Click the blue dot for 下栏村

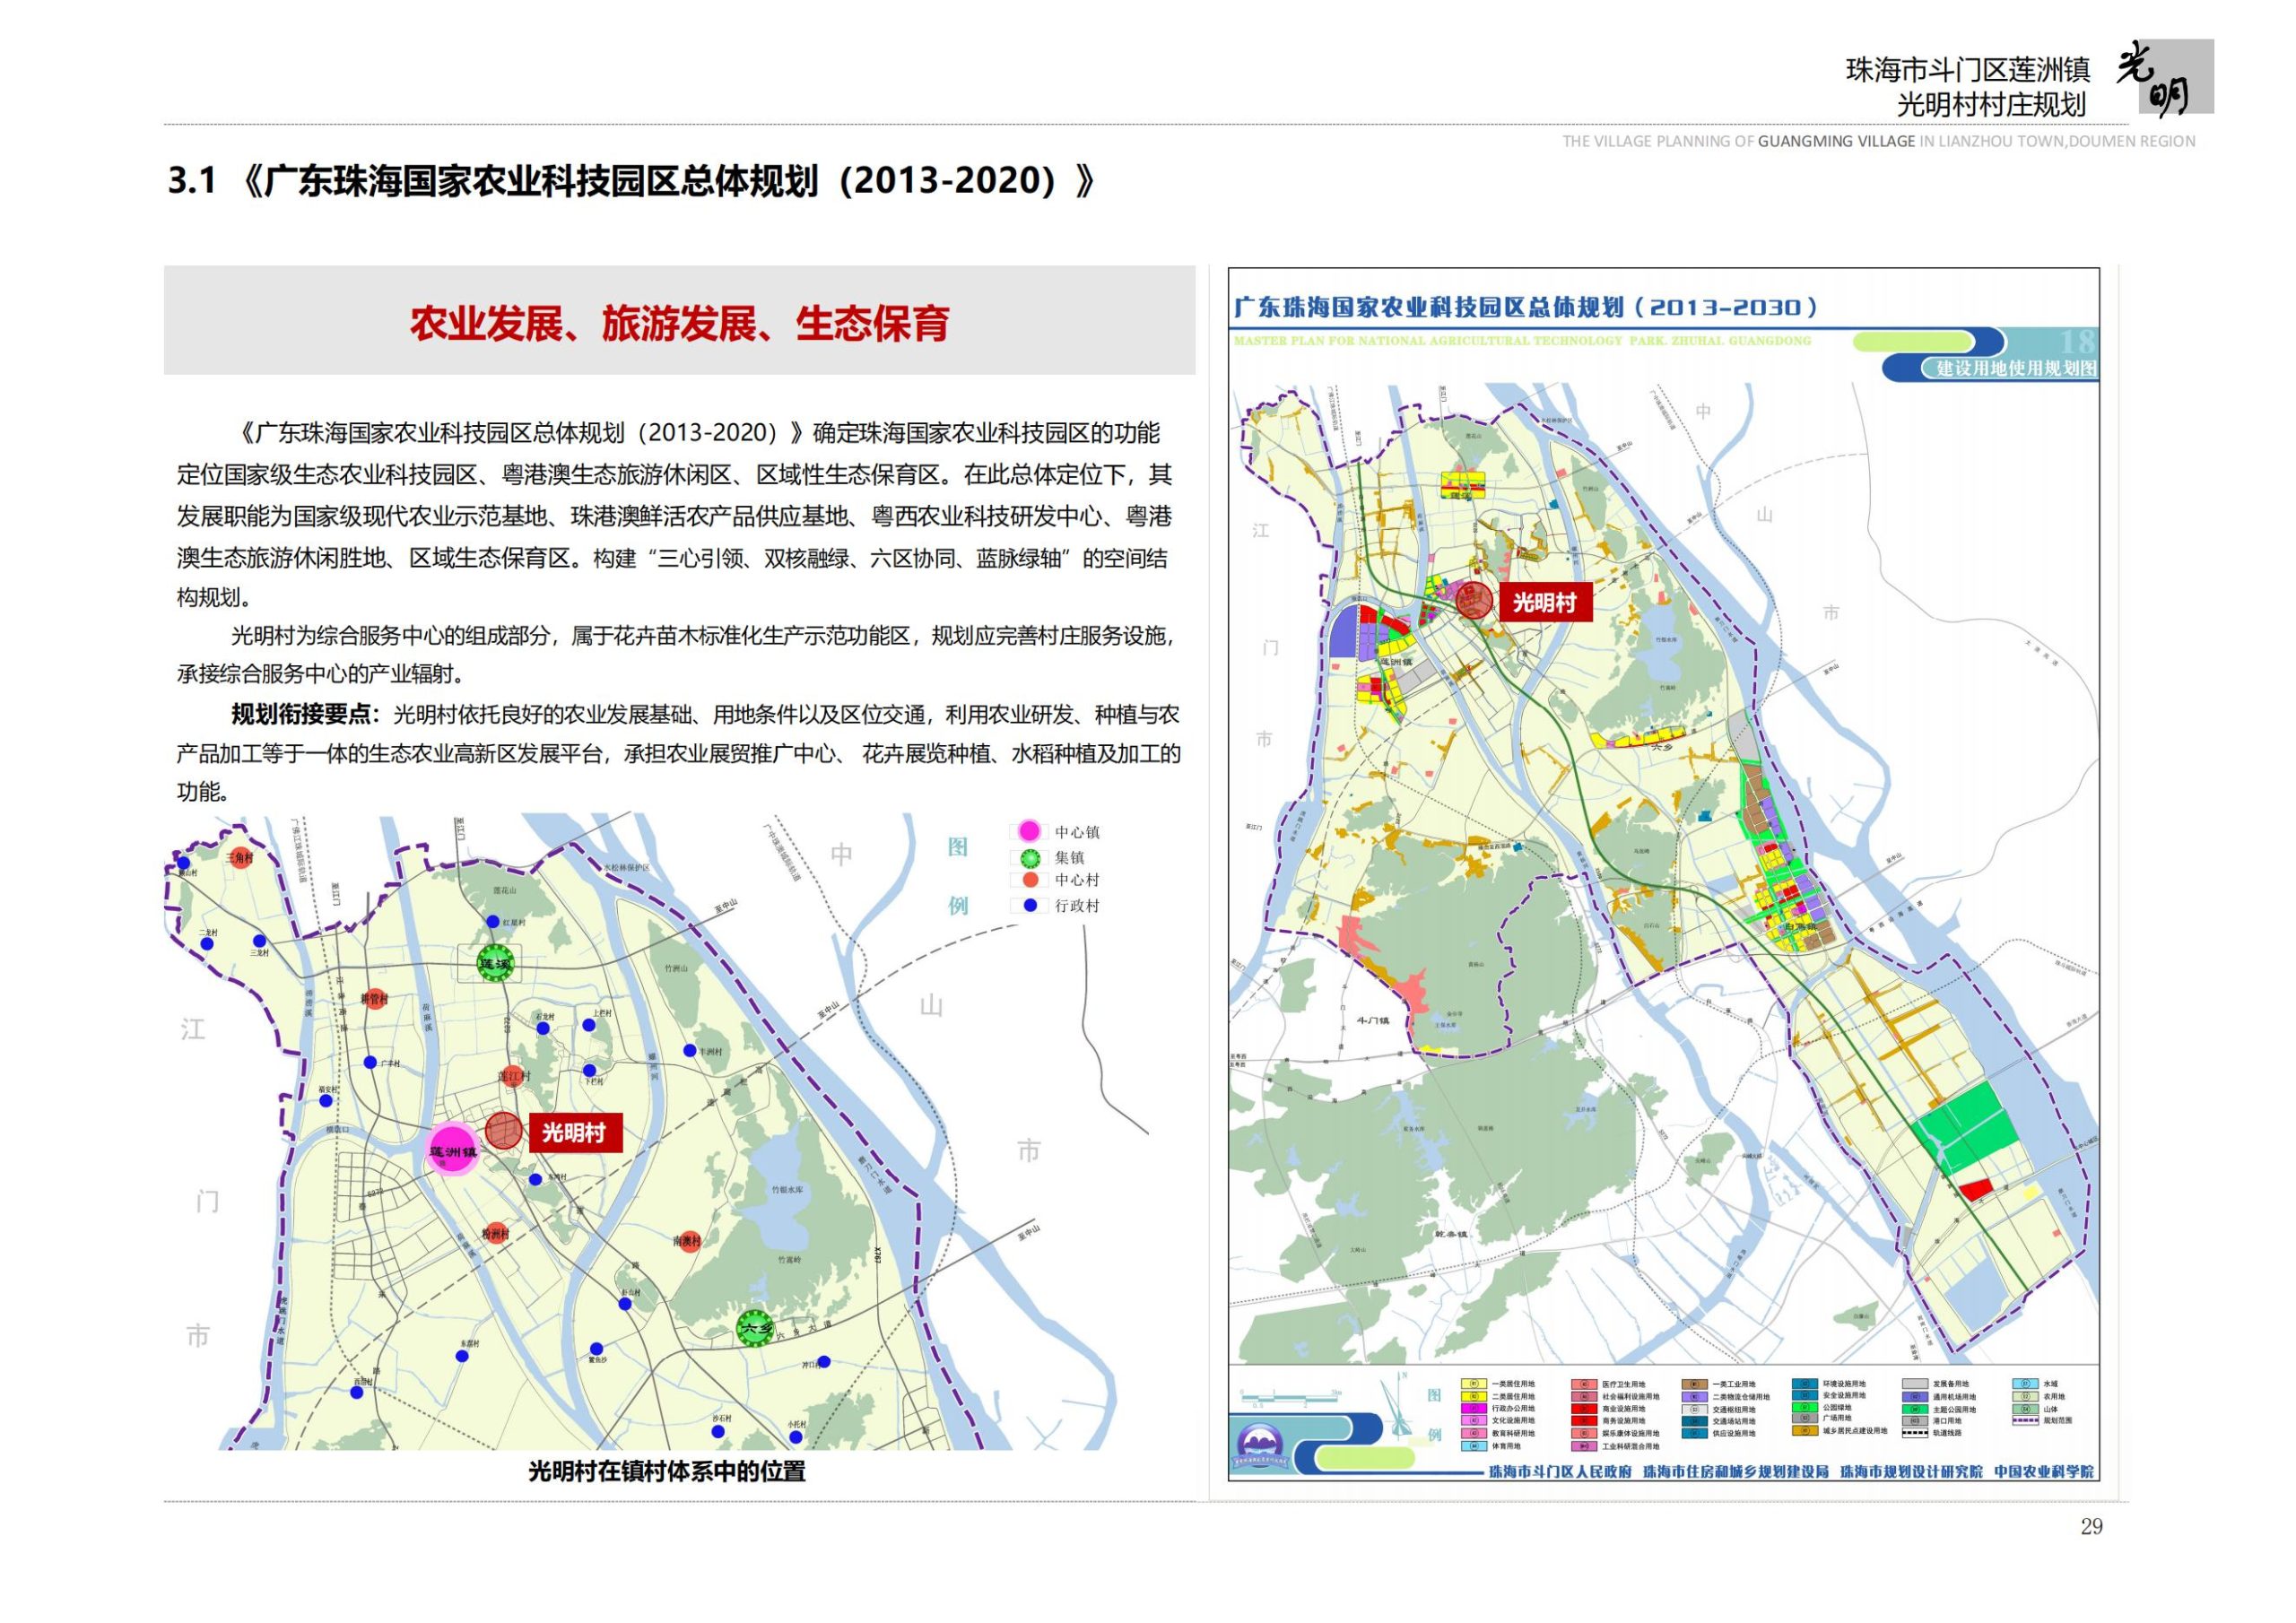(590, 1071)
